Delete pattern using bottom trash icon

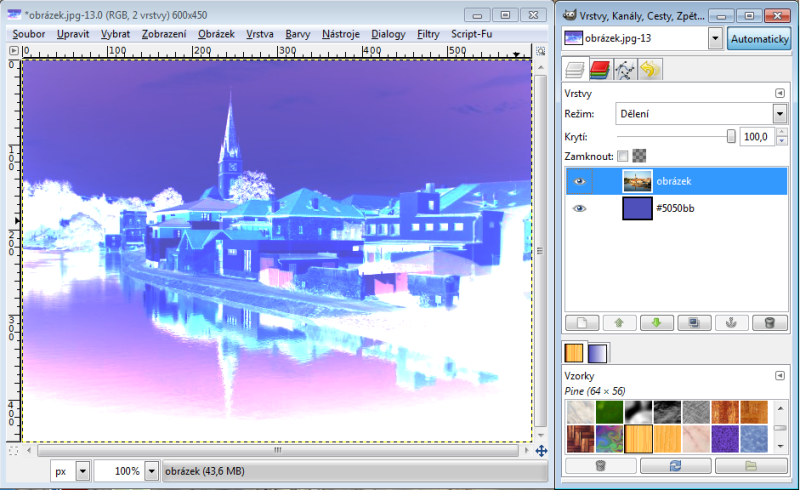pos(601,466)
